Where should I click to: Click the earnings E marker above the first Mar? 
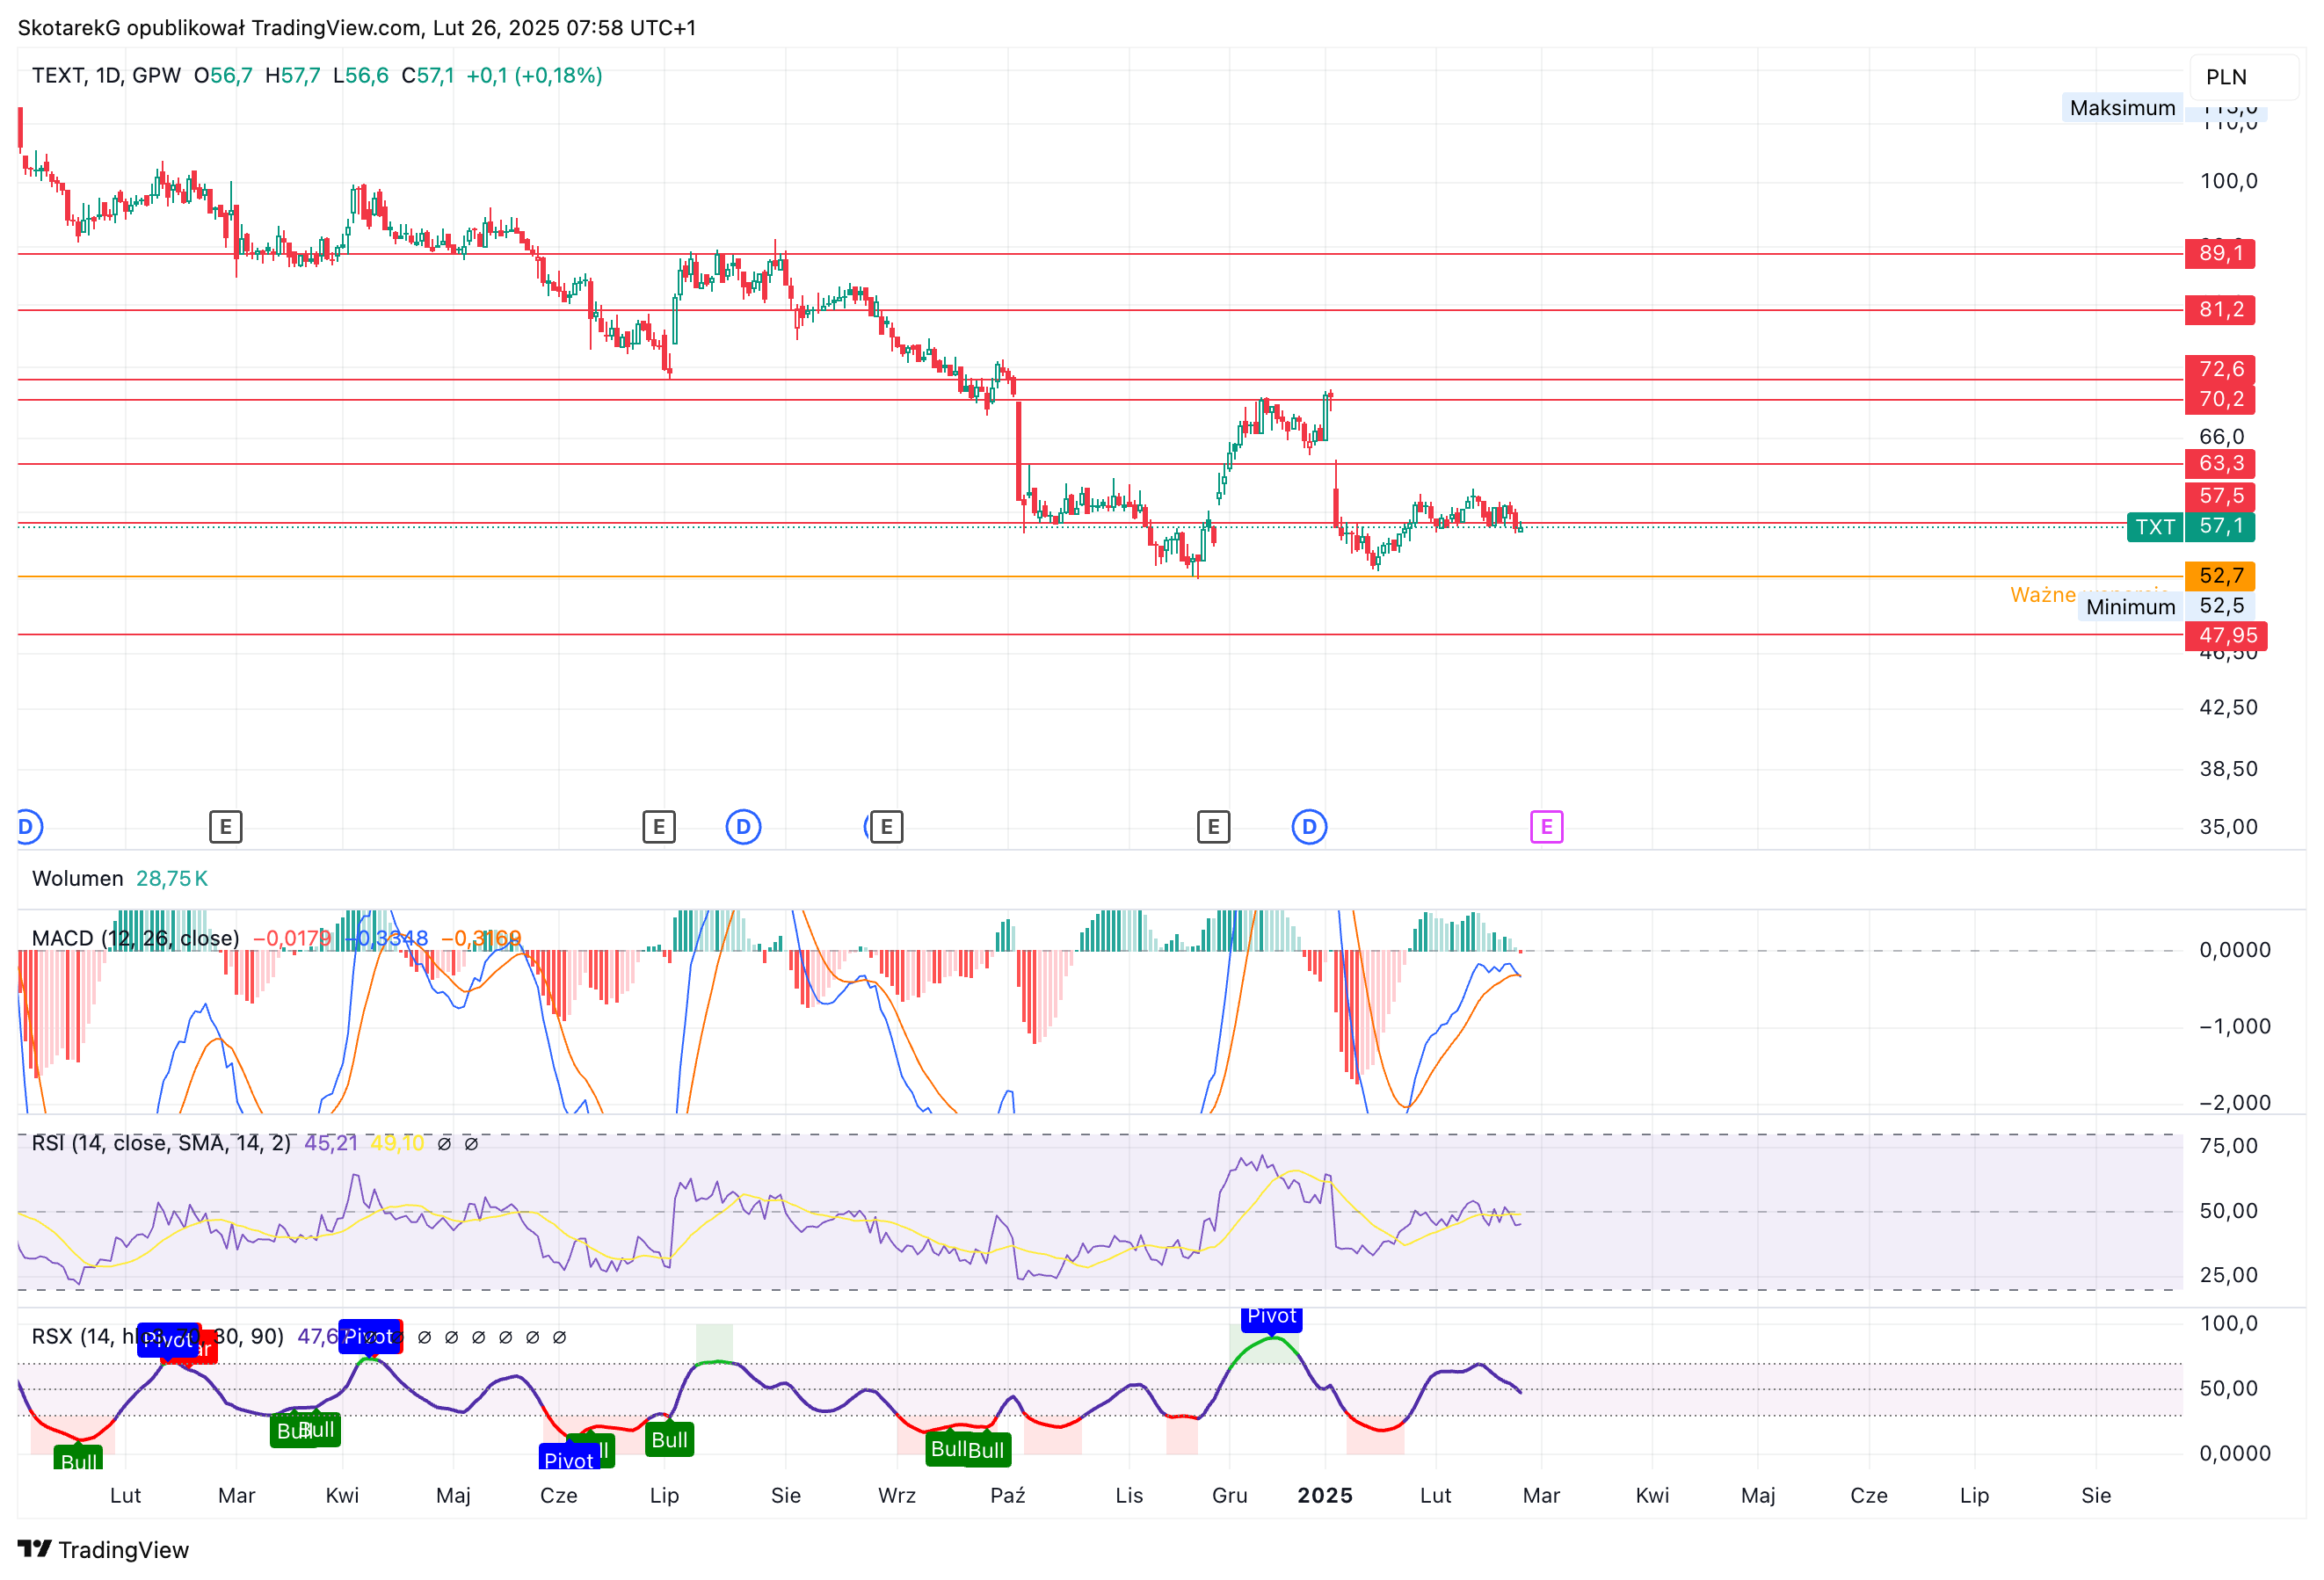(x=226, y=827)
